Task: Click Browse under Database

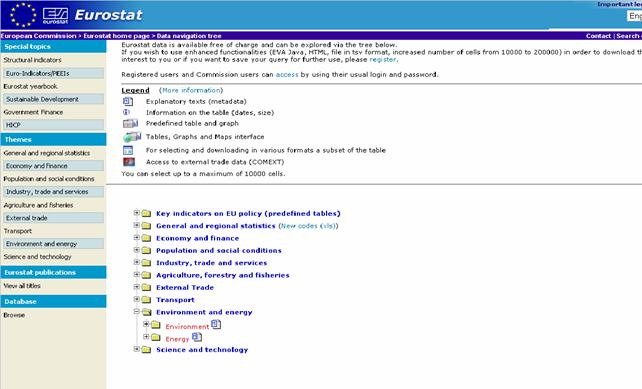Action: coord(14,315)
